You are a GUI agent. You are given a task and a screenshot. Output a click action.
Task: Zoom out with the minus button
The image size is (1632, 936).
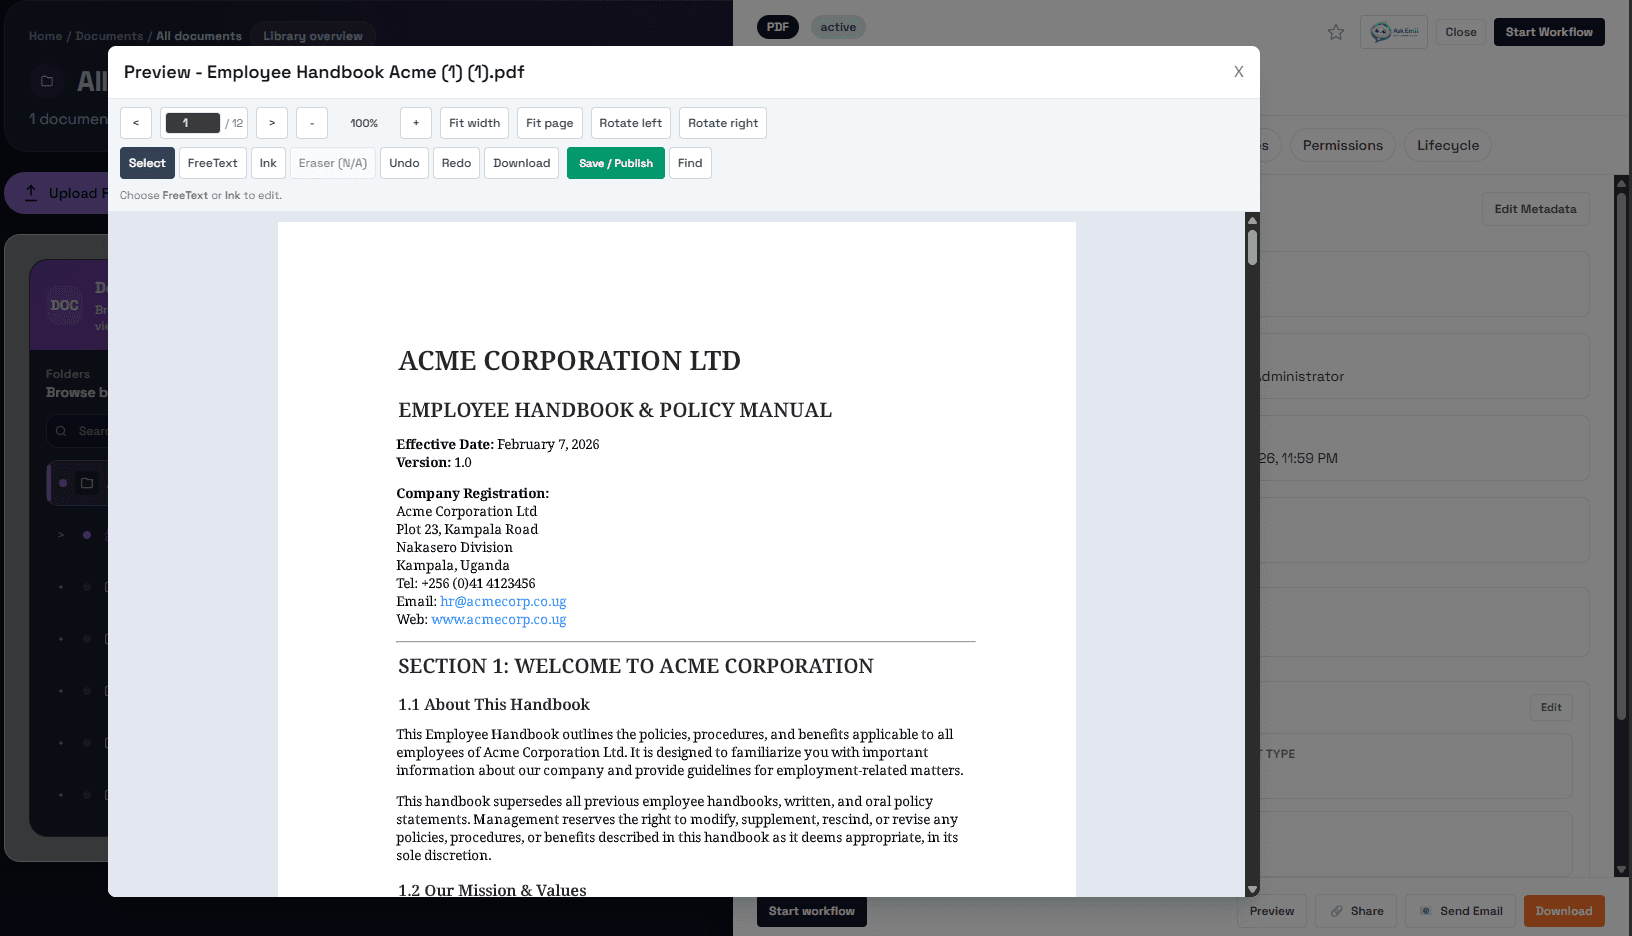point(312,123)
